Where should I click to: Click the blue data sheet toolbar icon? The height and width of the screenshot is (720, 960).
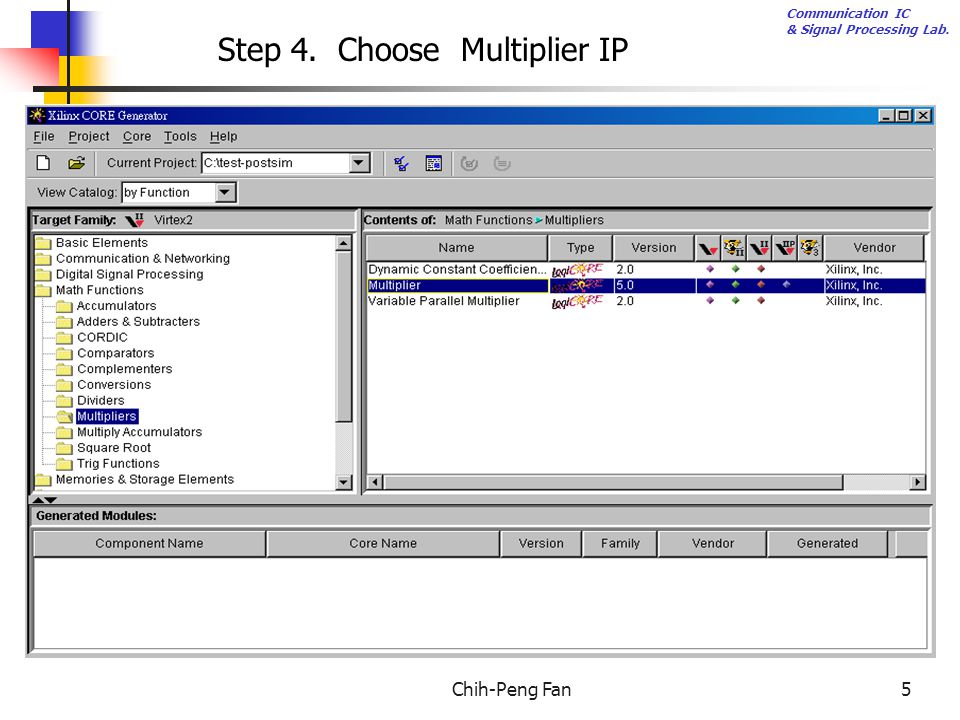[433, 163]
